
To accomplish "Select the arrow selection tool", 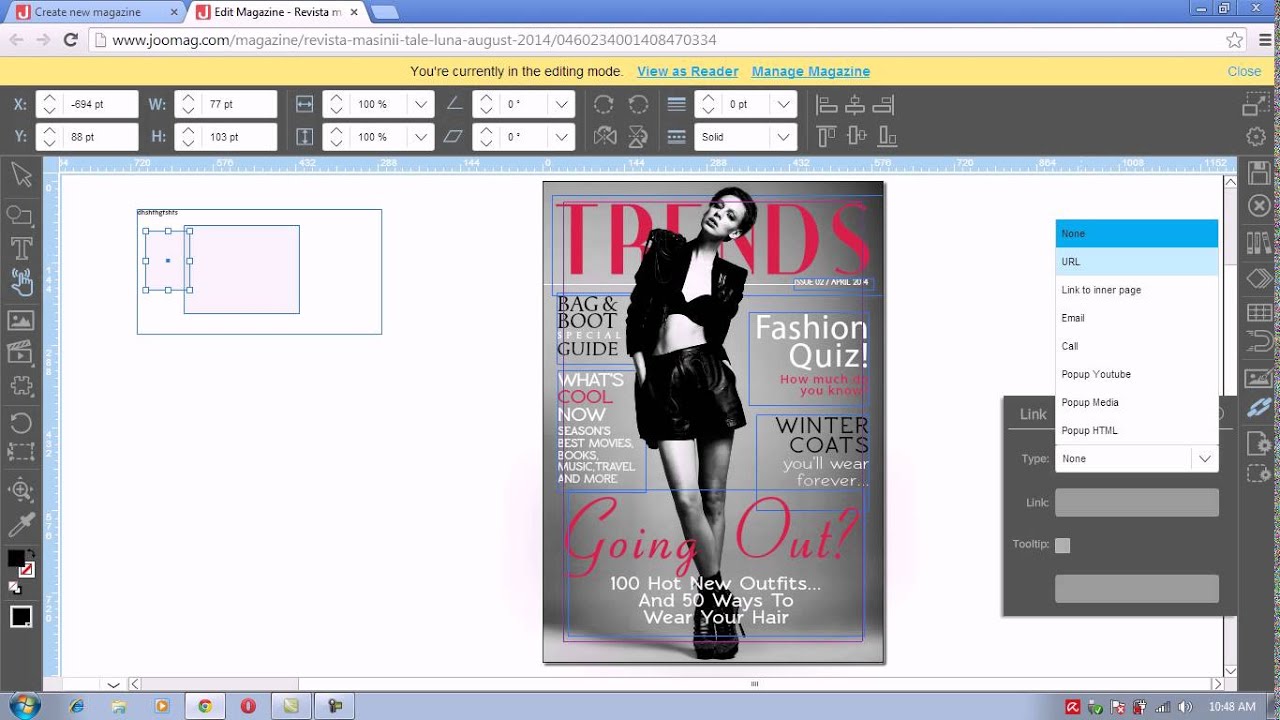I will (x=21, y=177).
